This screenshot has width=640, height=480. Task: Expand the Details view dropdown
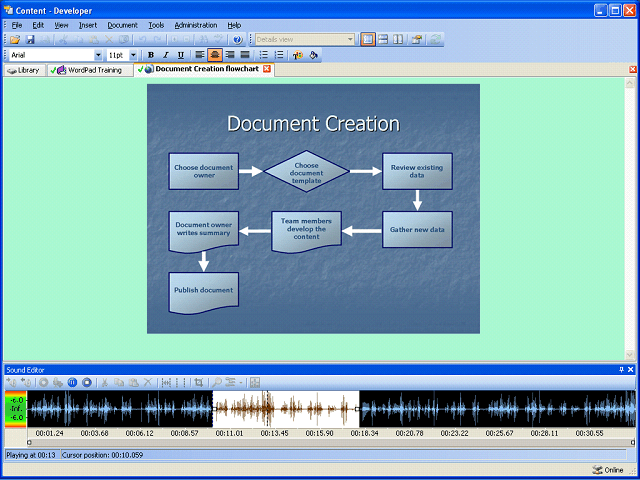350,39
